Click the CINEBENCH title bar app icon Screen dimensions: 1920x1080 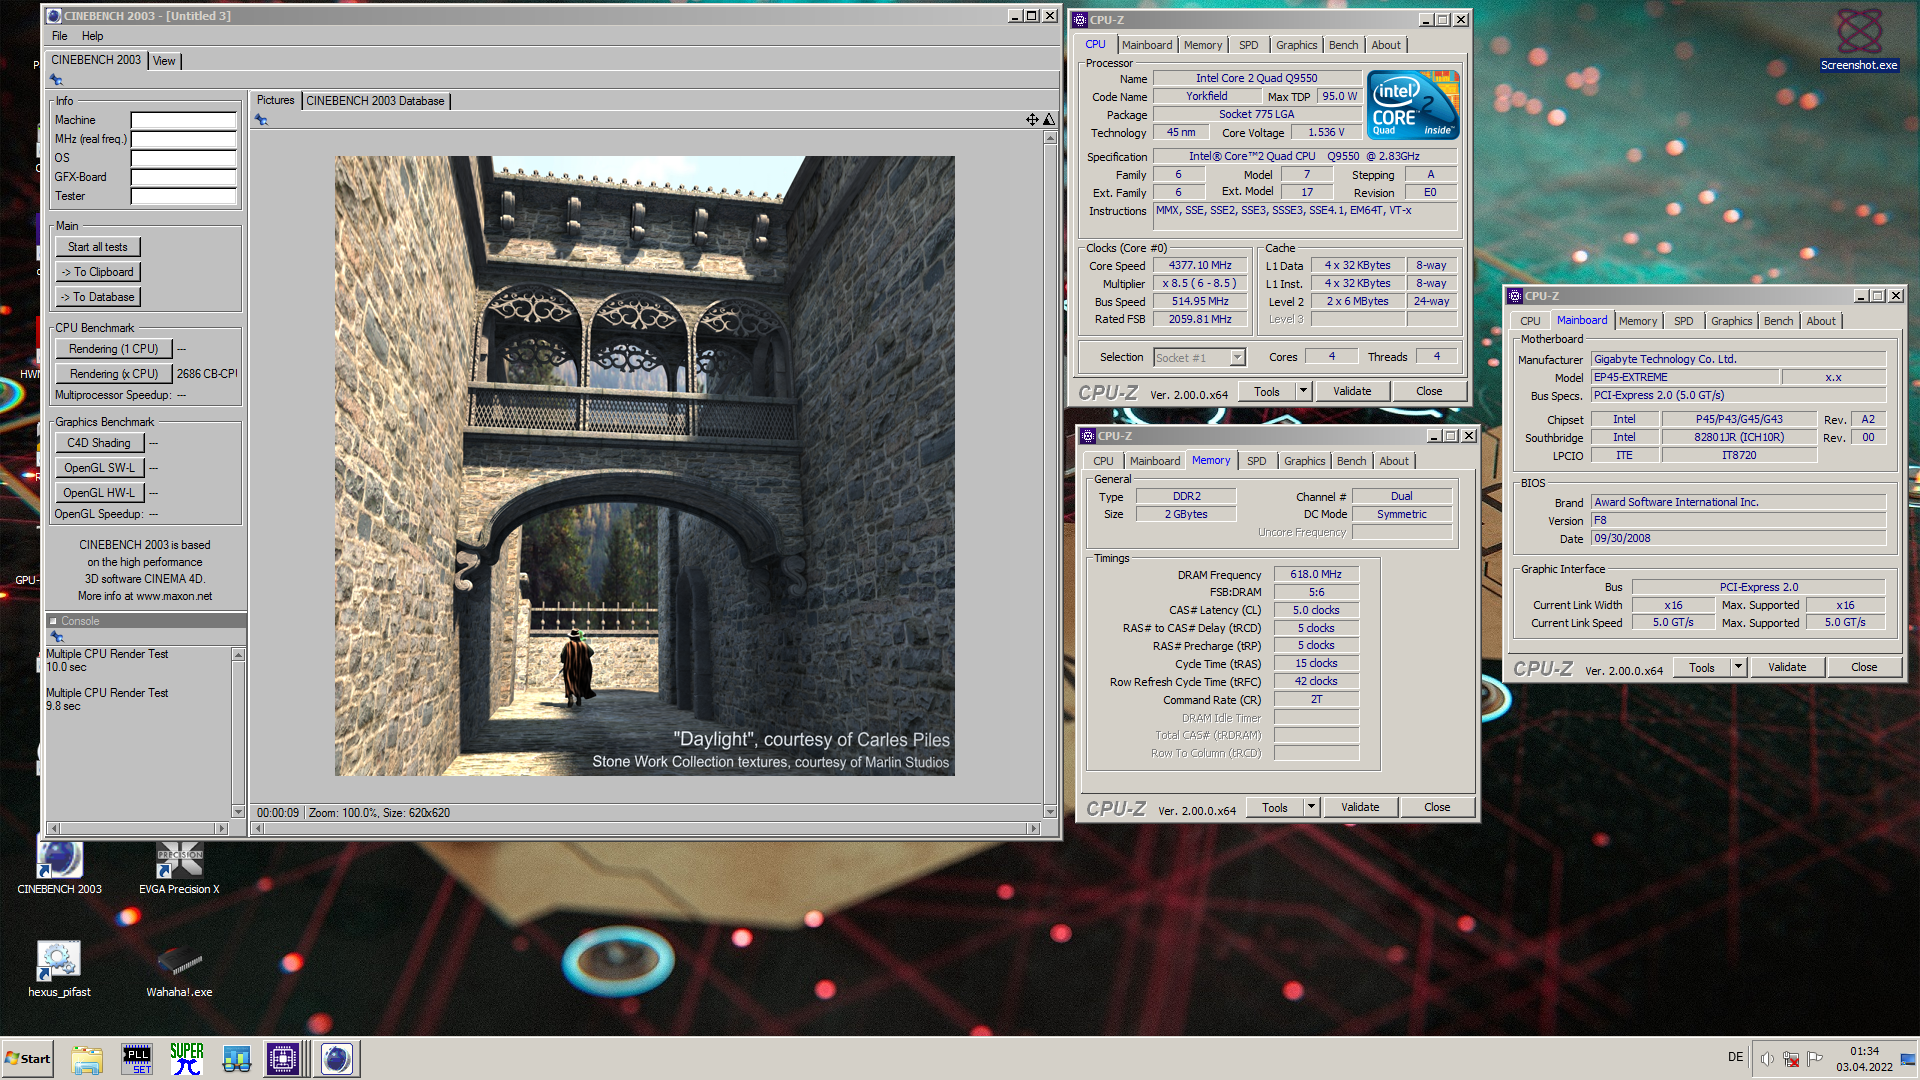54,16
